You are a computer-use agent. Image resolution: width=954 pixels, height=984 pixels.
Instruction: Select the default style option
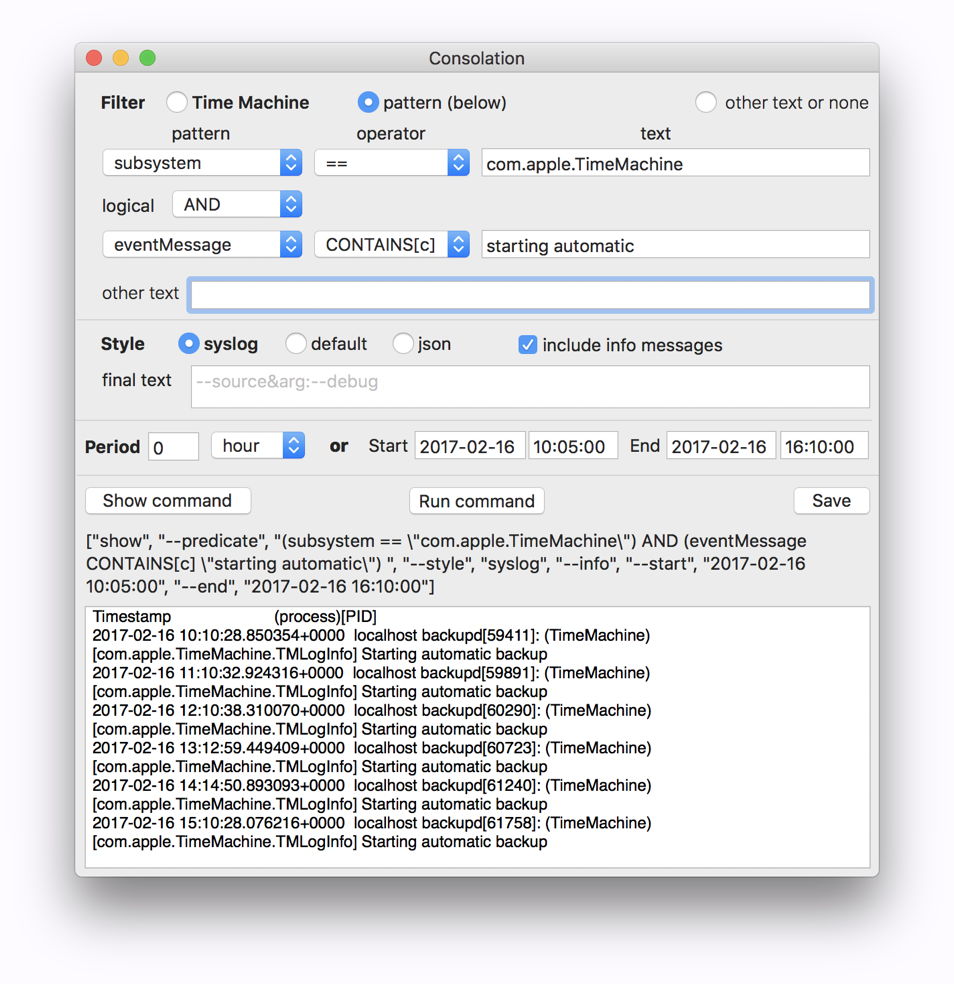click(296, 344)
